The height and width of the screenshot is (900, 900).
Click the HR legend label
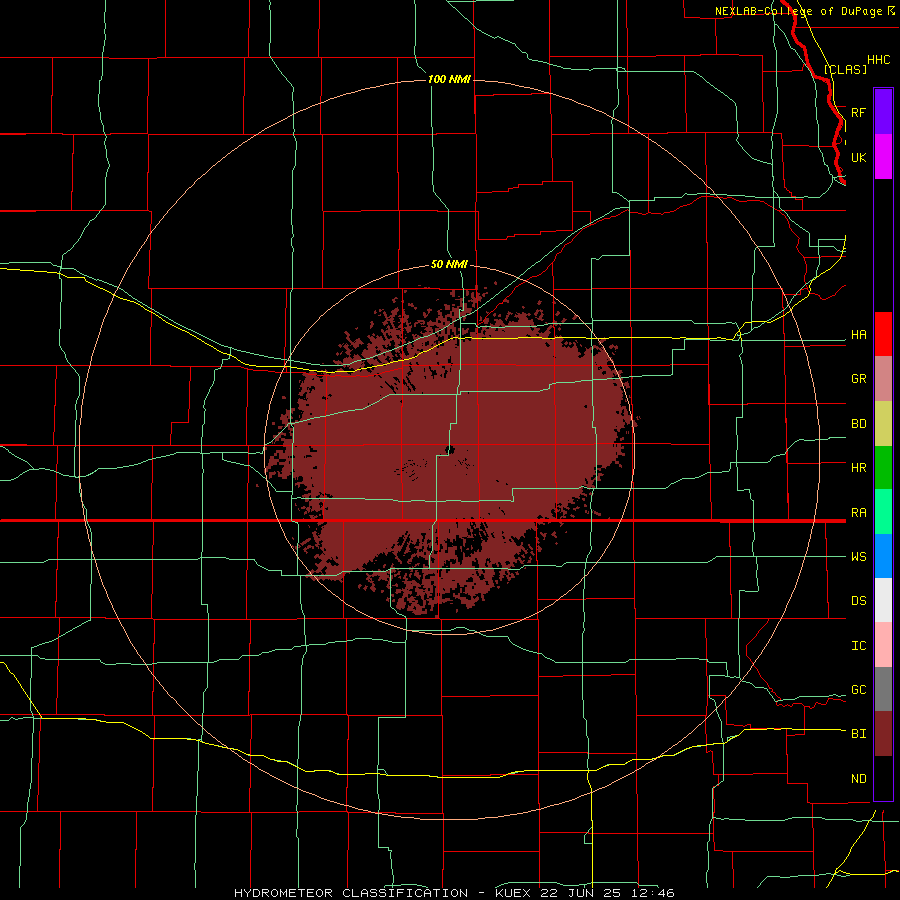tap(858, 467)
